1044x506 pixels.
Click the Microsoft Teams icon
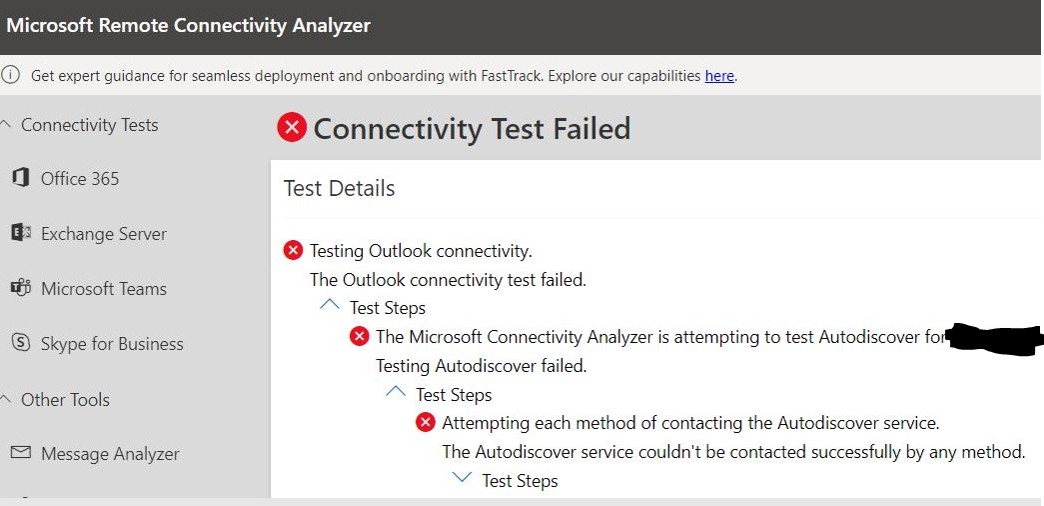(x=21, y=288)
